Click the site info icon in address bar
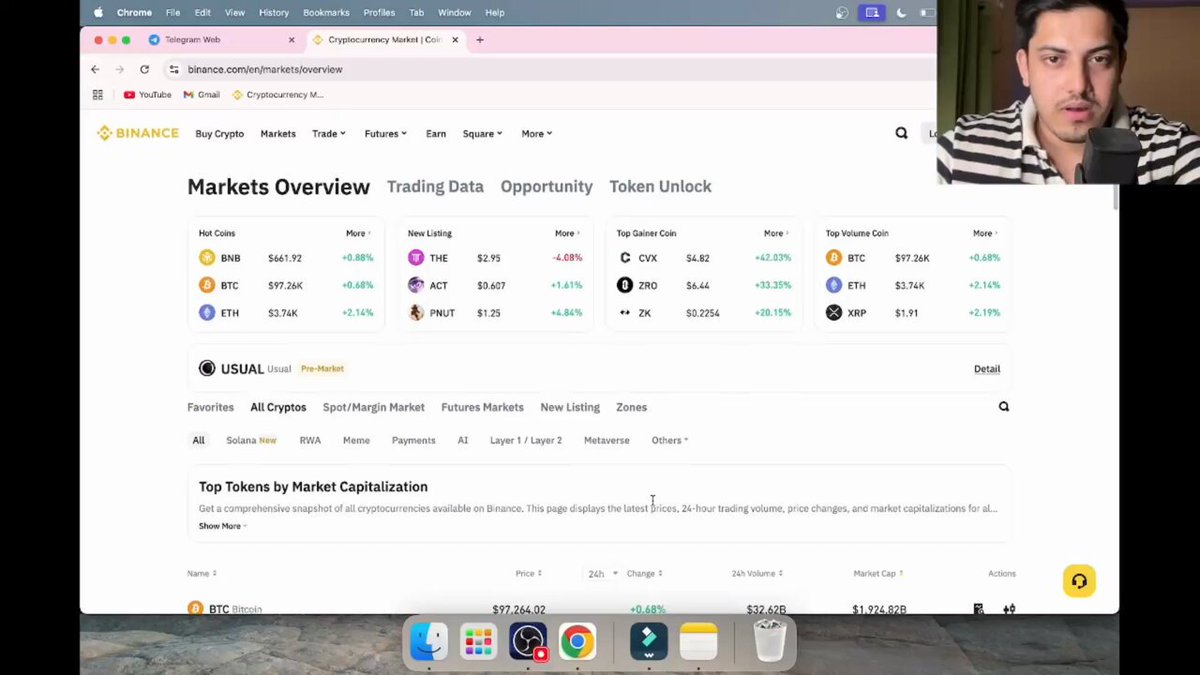 (x=174, y=69)
